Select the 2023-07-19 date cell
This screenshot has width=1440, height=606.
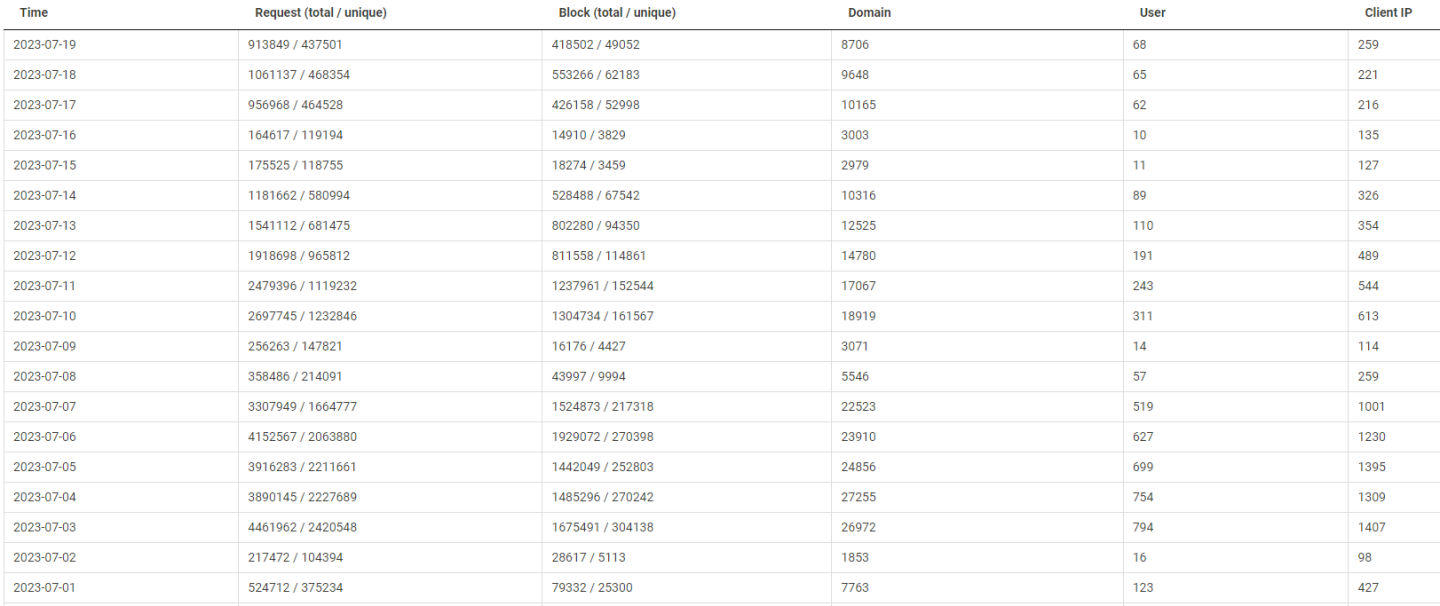[44, 45]
